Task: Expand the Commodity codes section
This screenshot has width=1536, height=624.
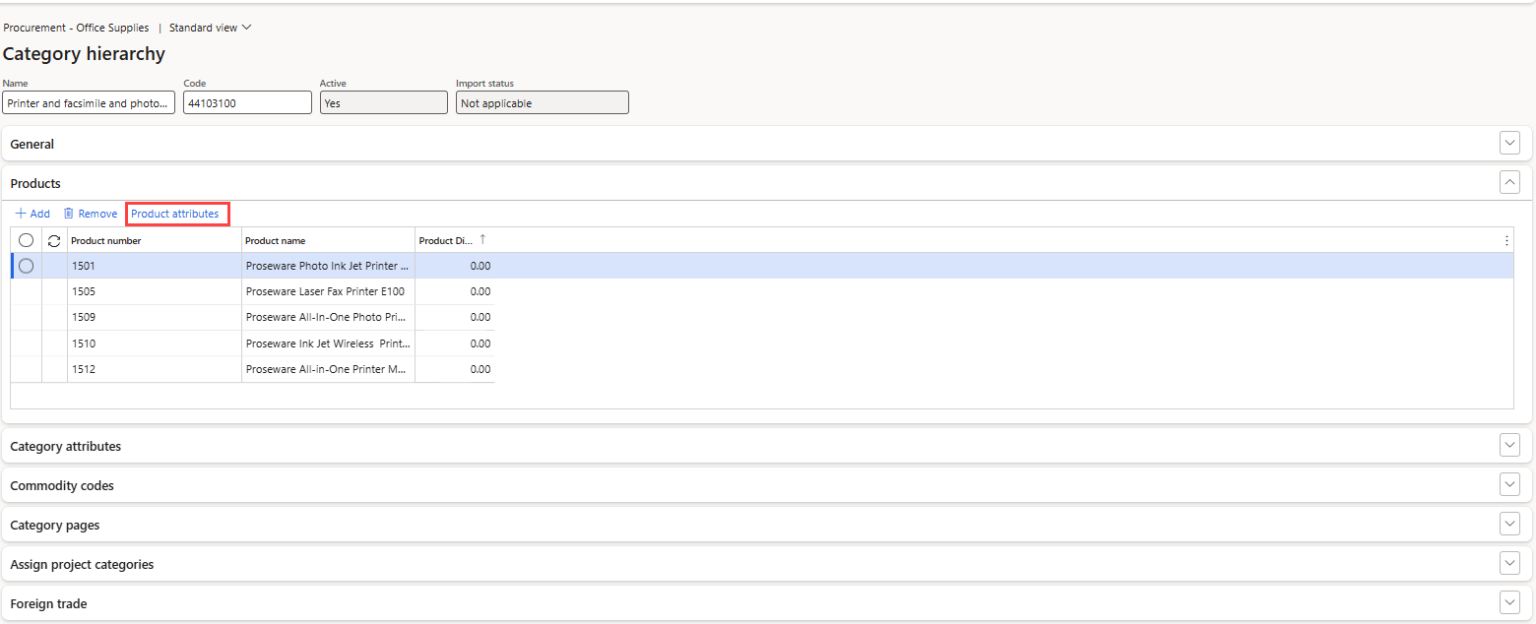Action: click(x=1509, y=484)
